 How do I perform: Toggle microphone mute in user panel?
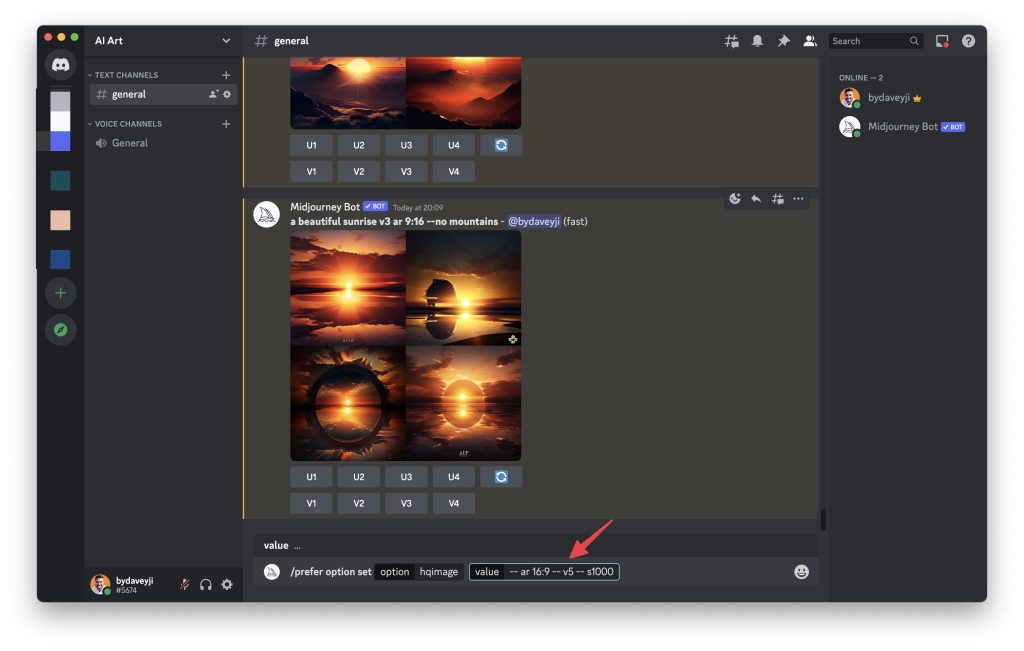tap(185, 584)
